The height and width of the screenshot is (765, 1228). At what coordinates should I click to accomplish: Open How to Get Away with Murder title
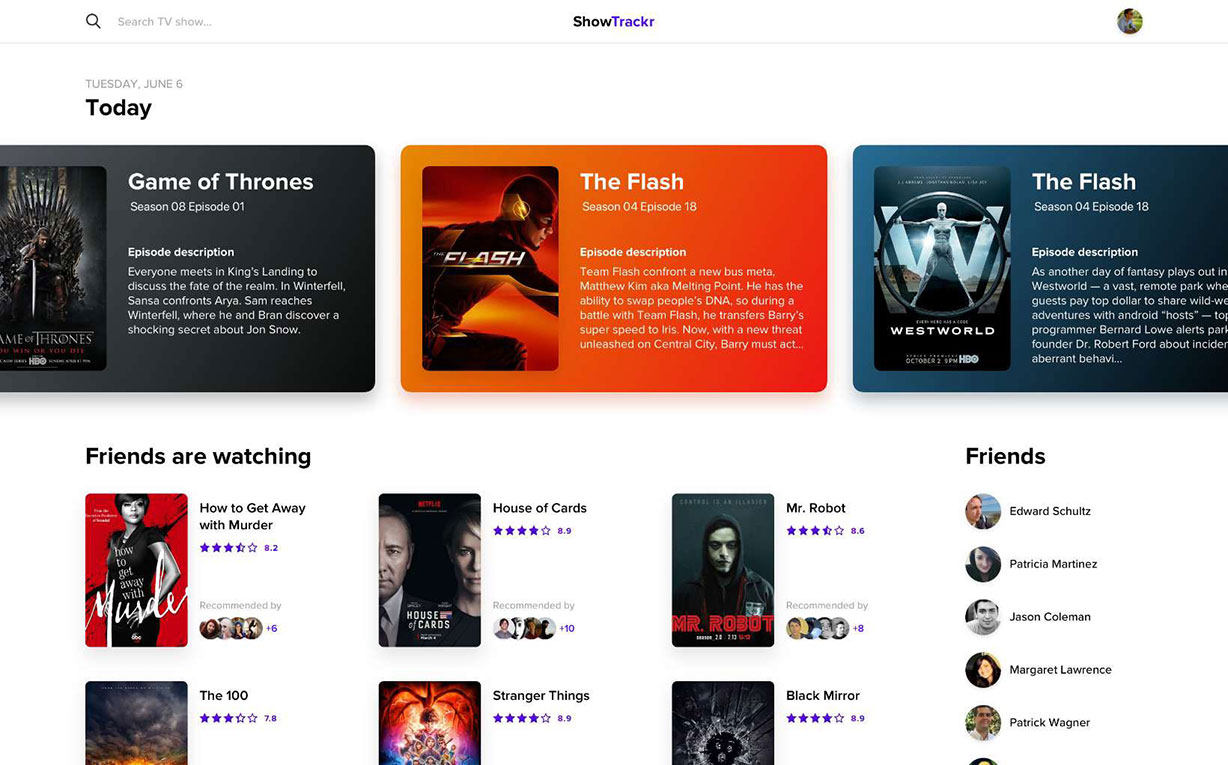(252, 516)
